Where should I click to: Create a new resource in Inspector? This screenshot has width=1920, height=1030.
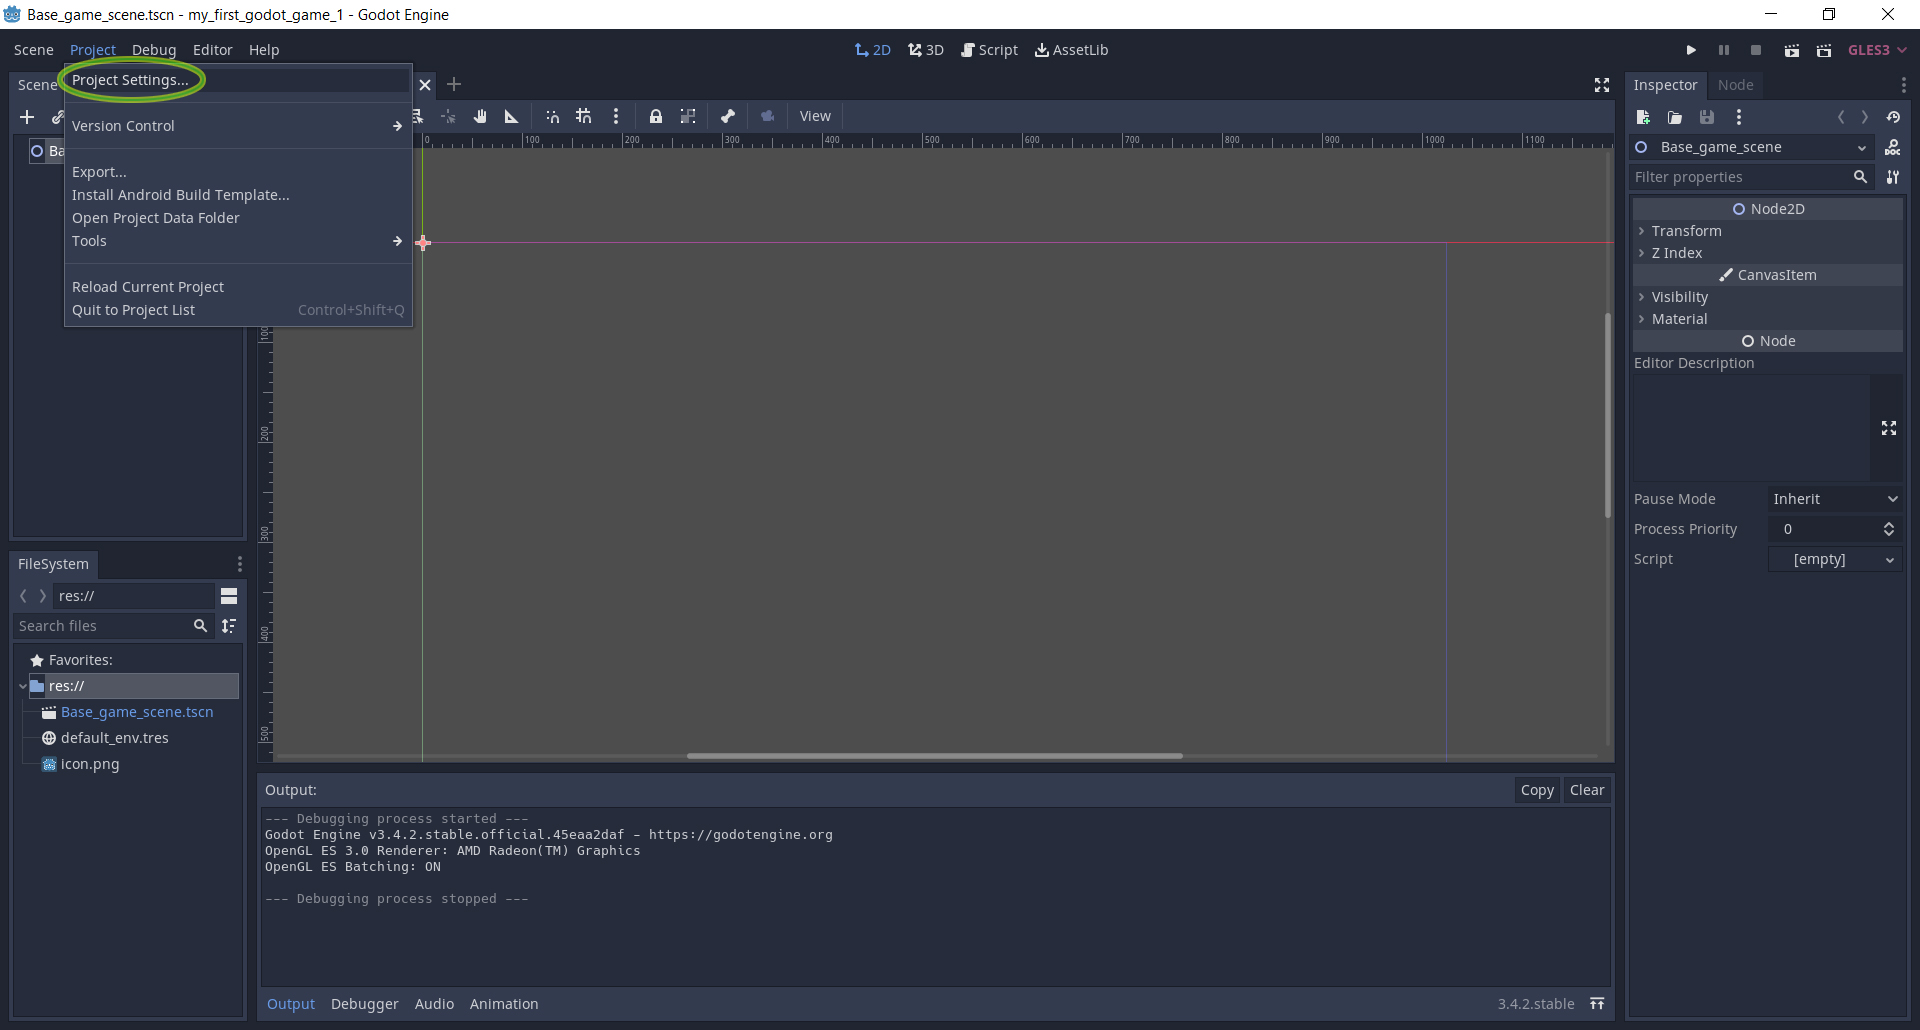coord(1643,117)
